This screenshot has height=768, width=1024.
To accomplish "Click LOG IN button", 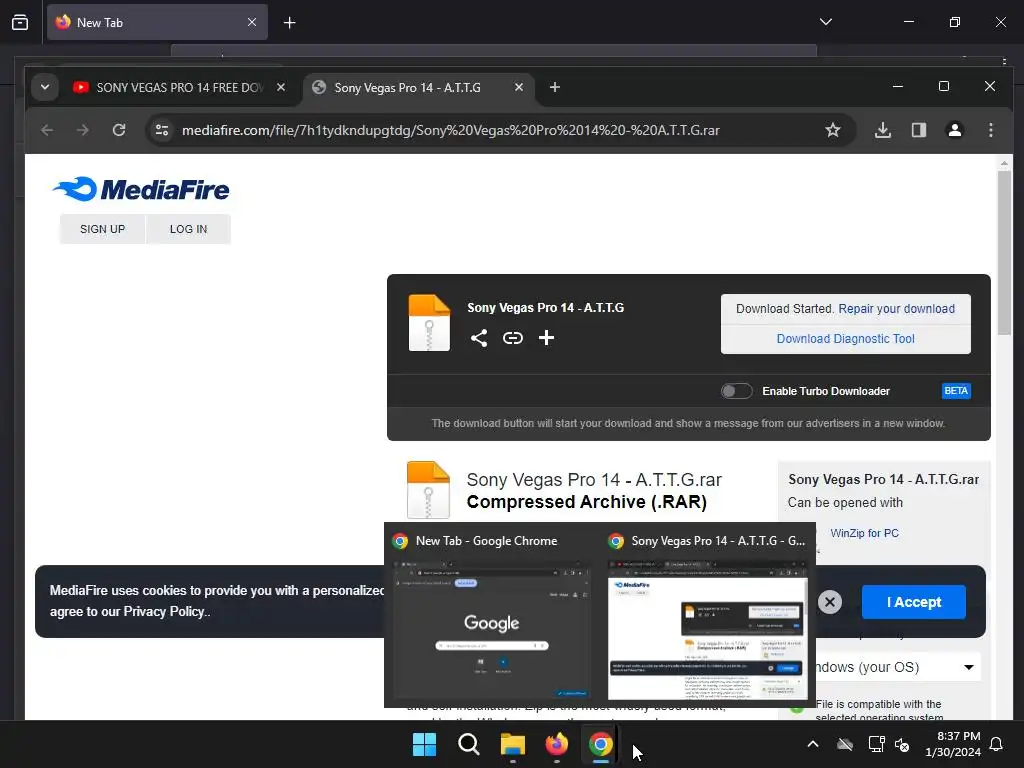I will point(188,229).
